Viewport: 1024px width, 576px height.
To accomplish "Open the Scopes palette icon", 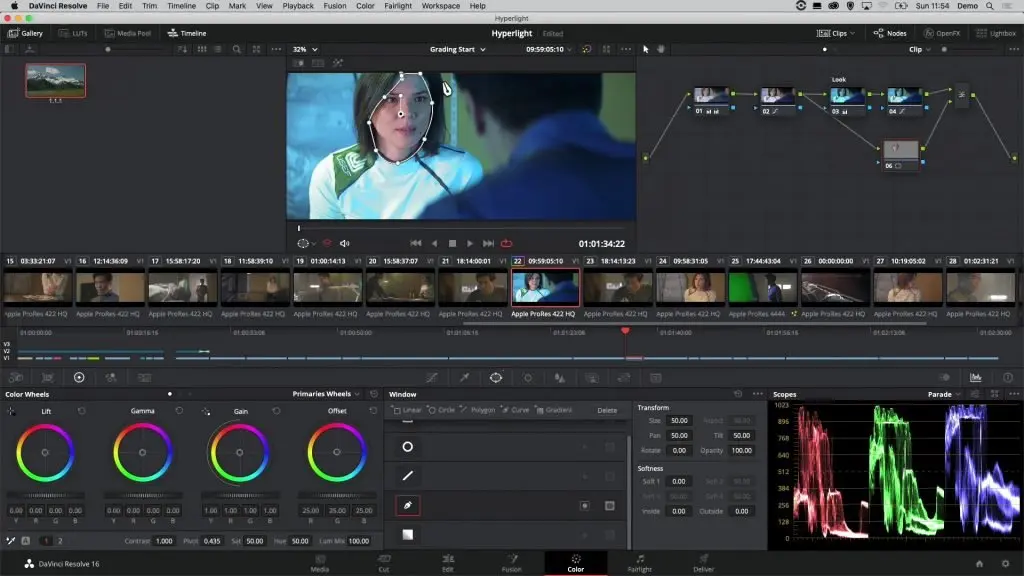I will tap(975, 378).
